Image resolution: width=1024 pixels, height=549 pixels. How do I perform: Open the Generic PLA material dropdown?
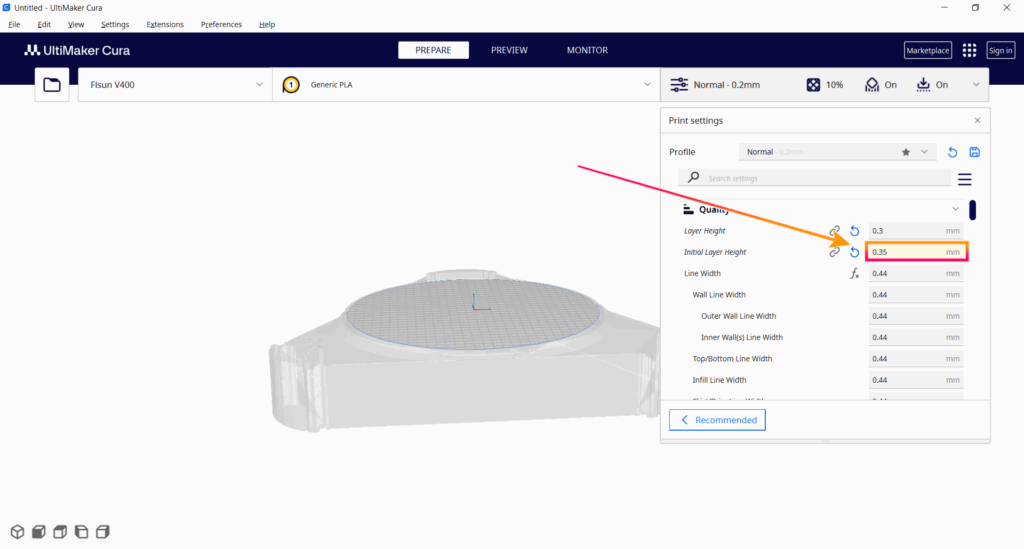coord(466,85)
